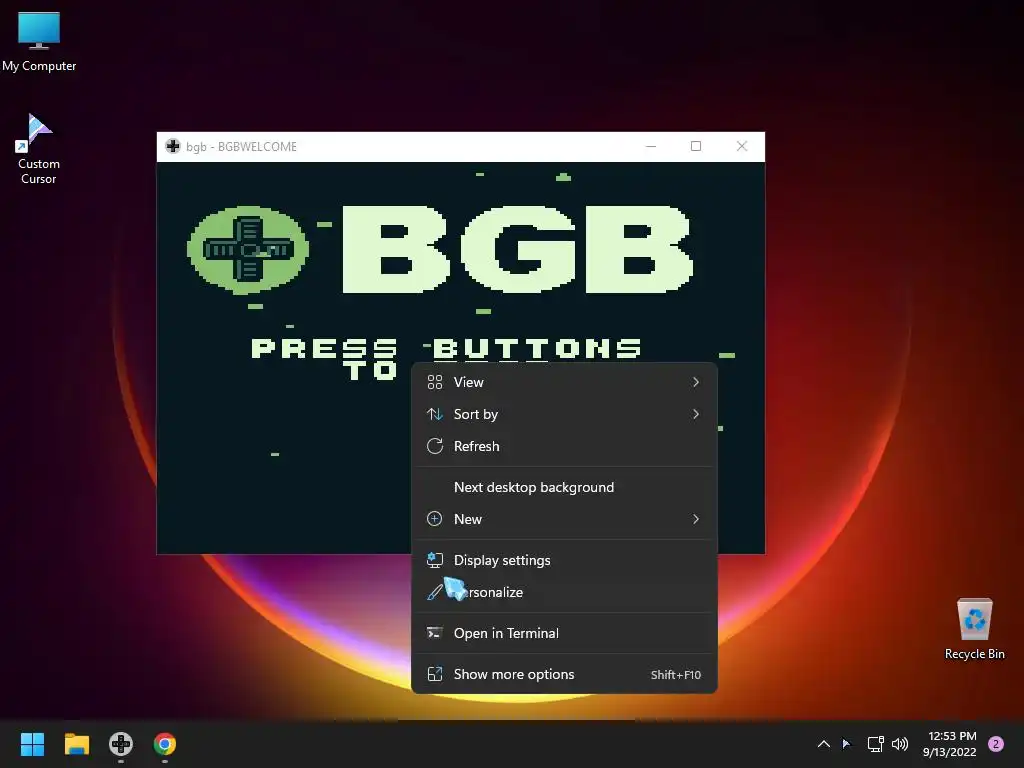Click the New plus-circle icon
The image size is (1024, 768).
click(x=435, y=519)
